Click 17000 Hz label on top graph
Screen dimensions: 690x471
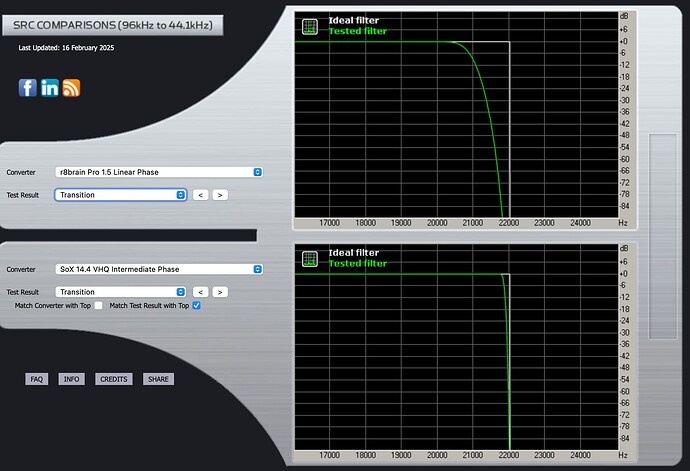[329, 223]
